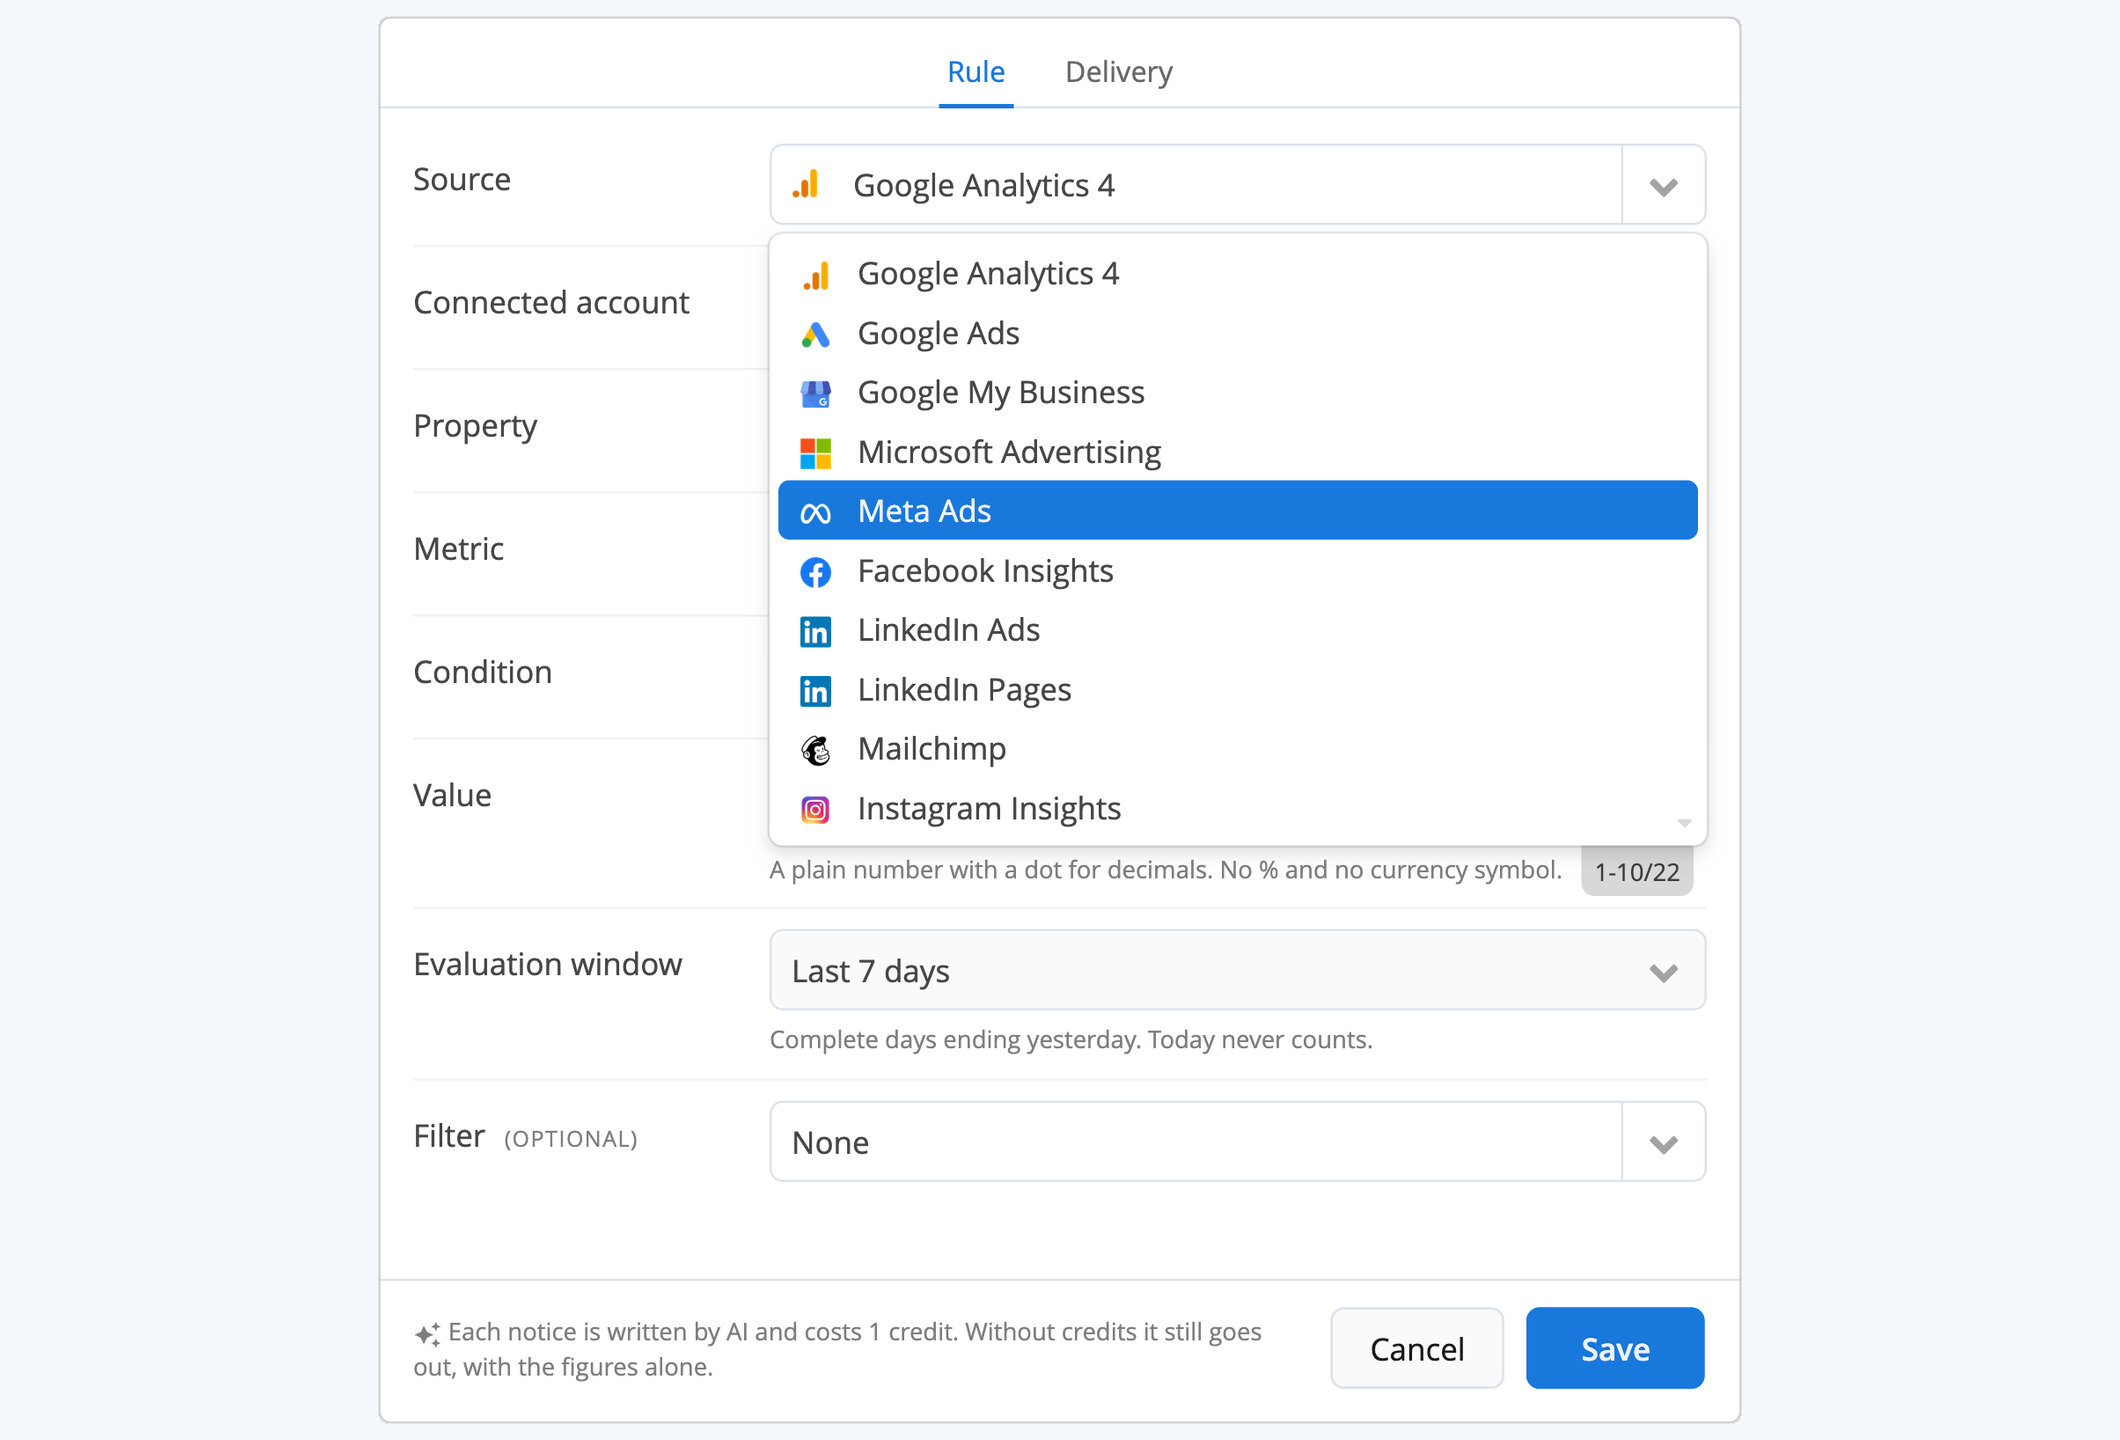Select LinkedIn Pages option
2120x1440 pixels.
(1238, 690)
